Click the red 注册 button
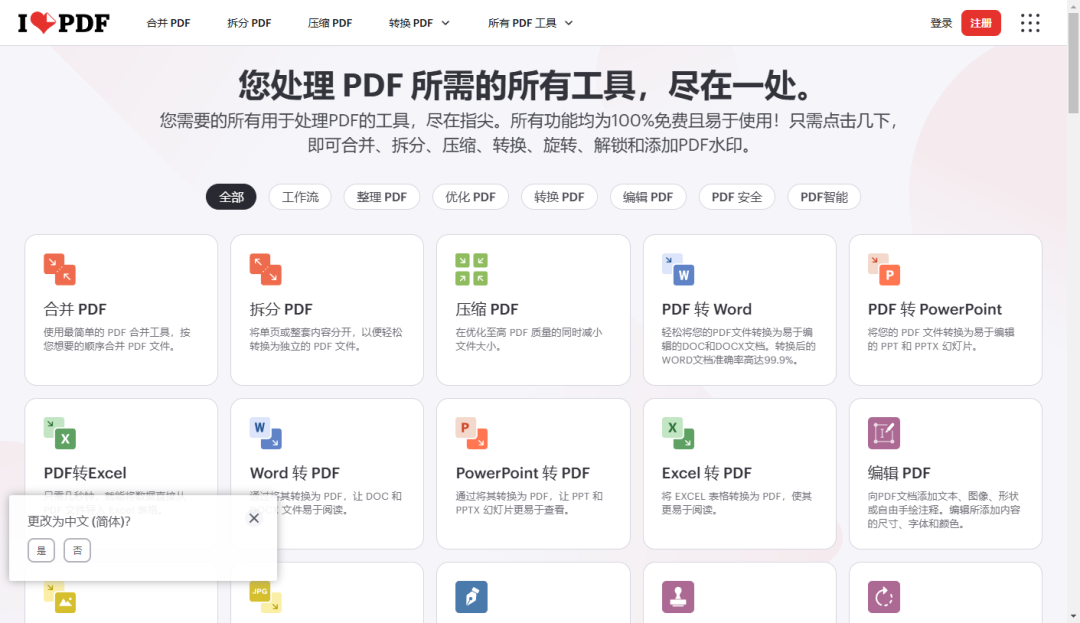The height and width of the screenshot is (623, 1080). tap(981, 23)
